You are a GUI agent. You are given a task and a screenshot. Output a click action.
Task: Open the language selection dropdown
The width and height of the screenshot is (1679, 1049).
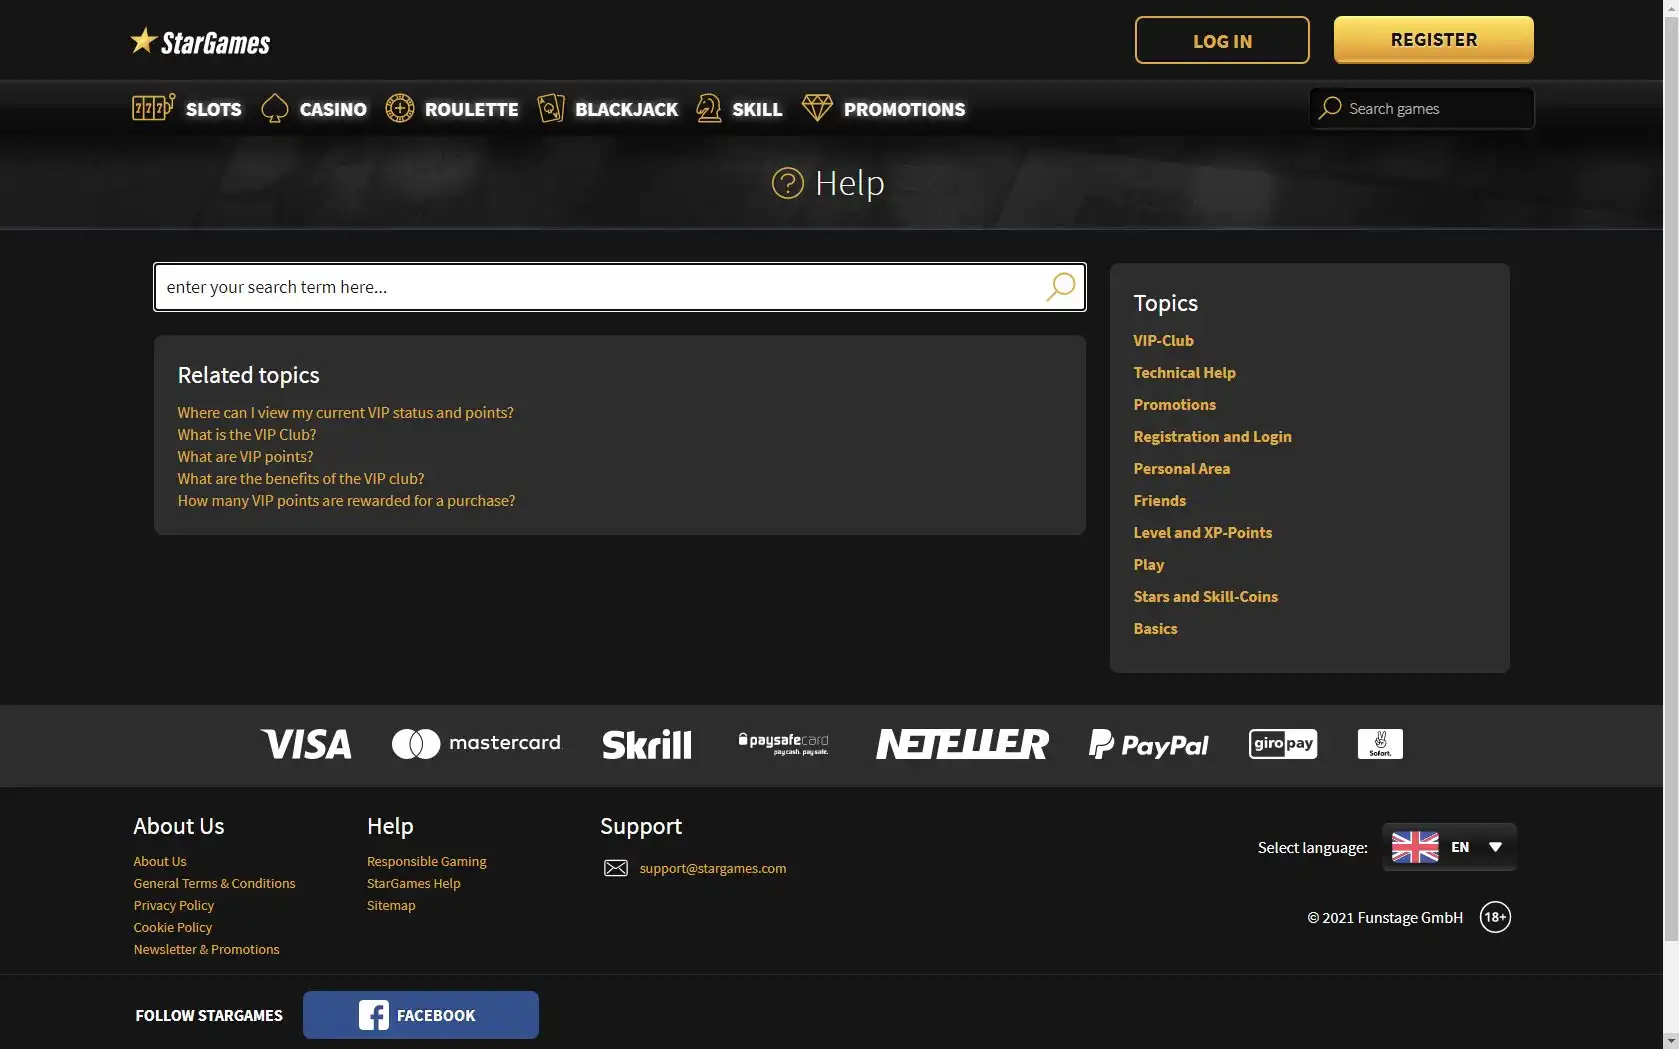(x=1495, y=847)
